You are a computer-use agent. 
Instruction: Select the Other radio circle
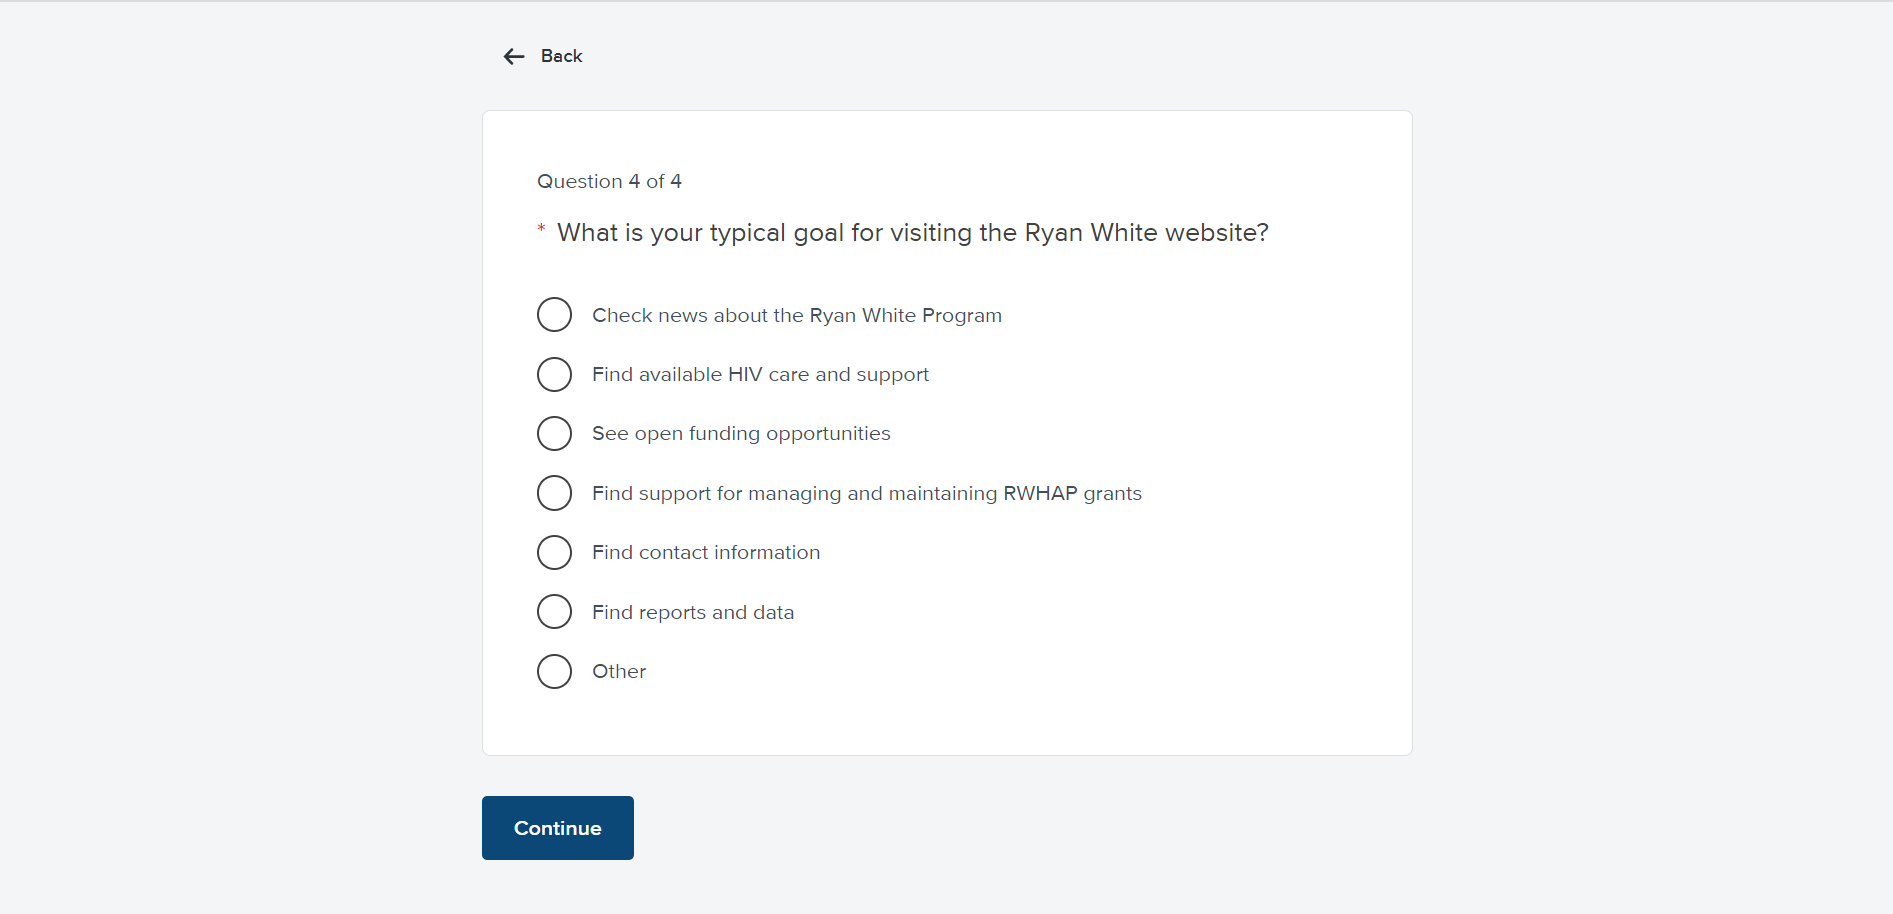[554, 671]
